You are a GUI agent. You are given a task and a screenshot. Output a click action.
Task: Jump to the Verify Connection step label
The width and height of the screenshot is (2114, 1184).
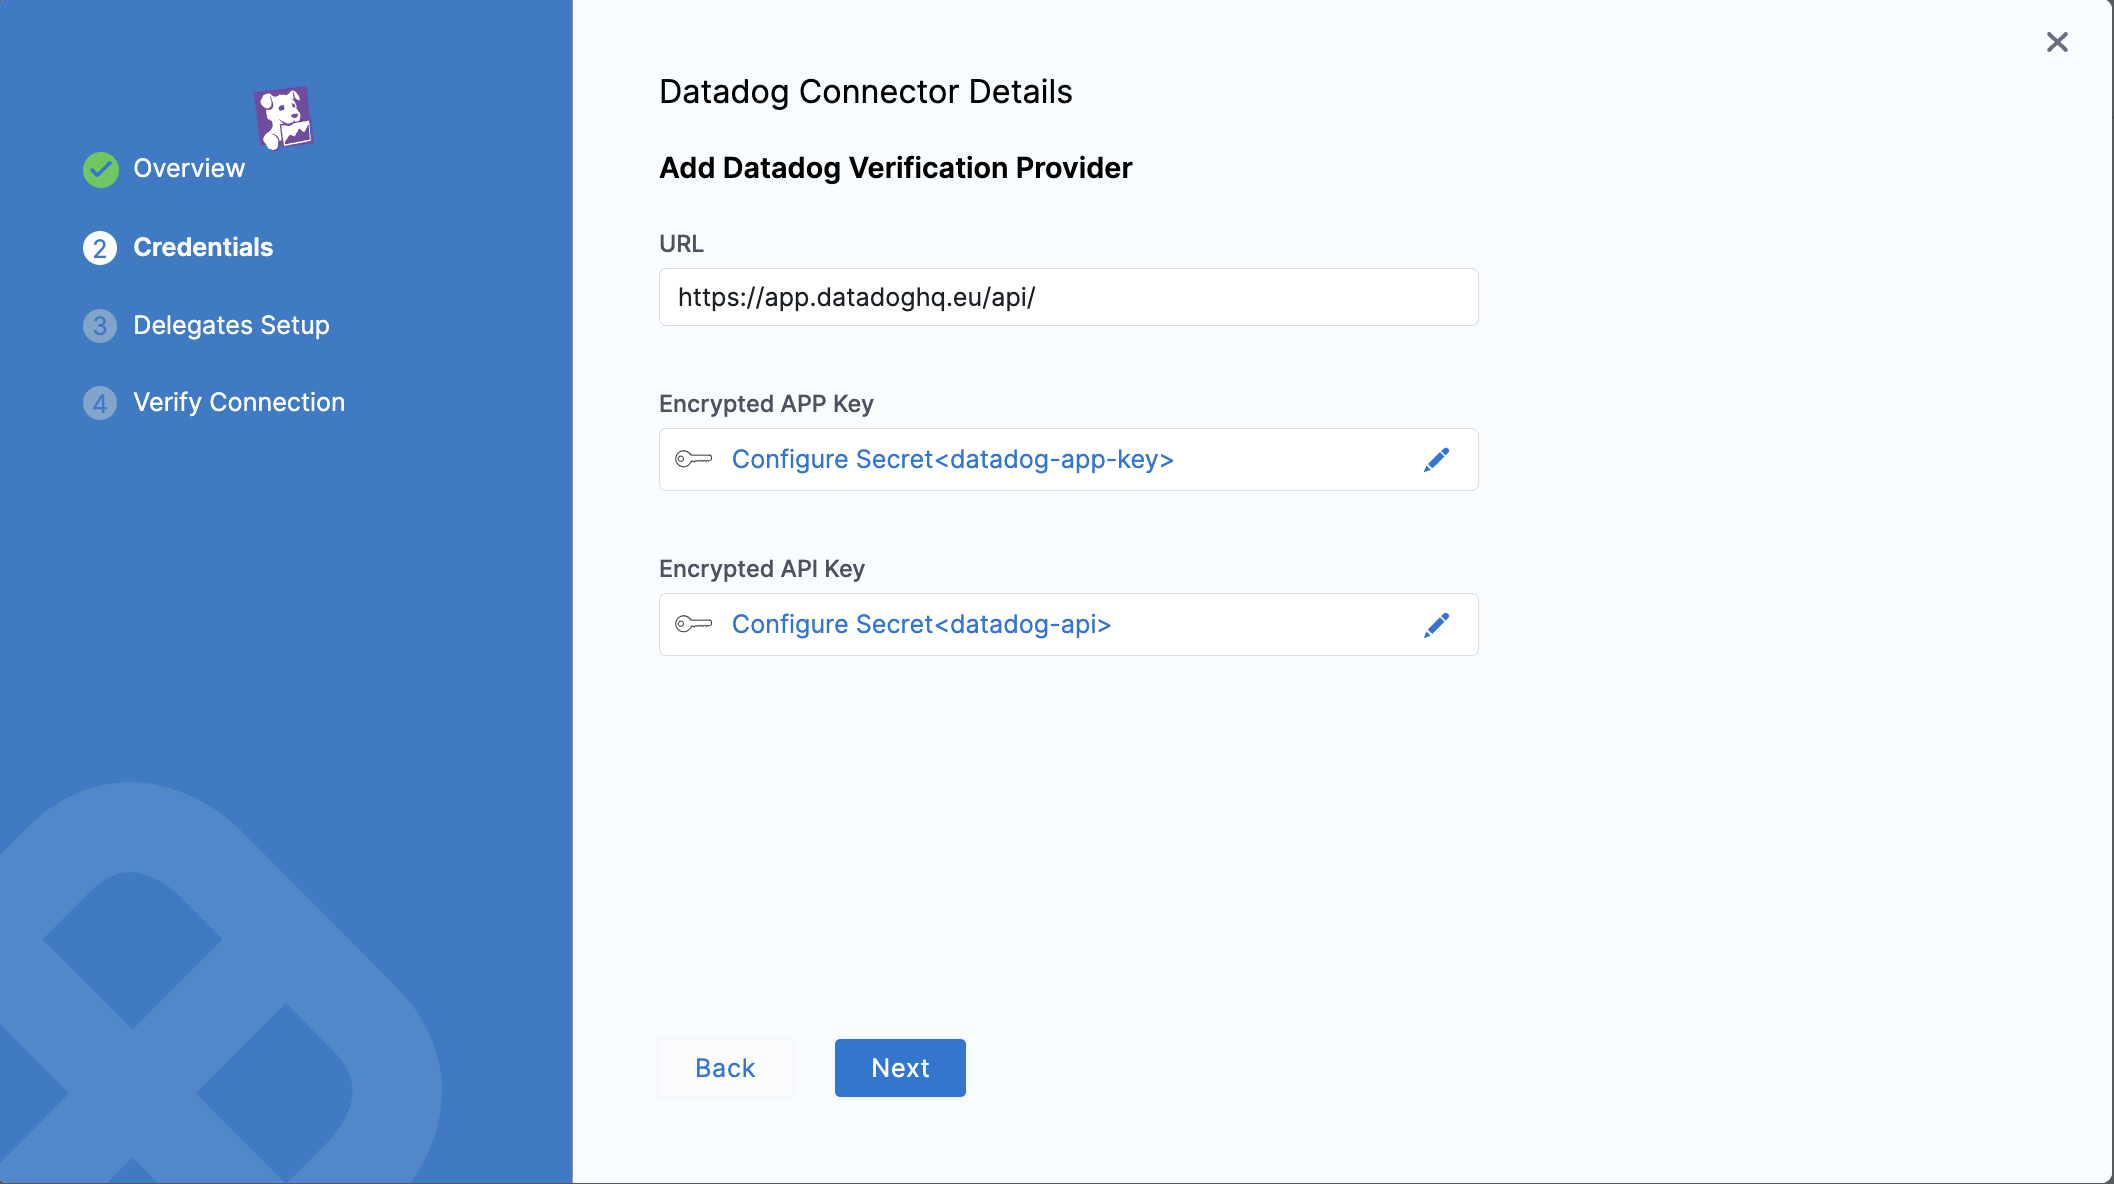pyautogui.click(x=239, y=402)
